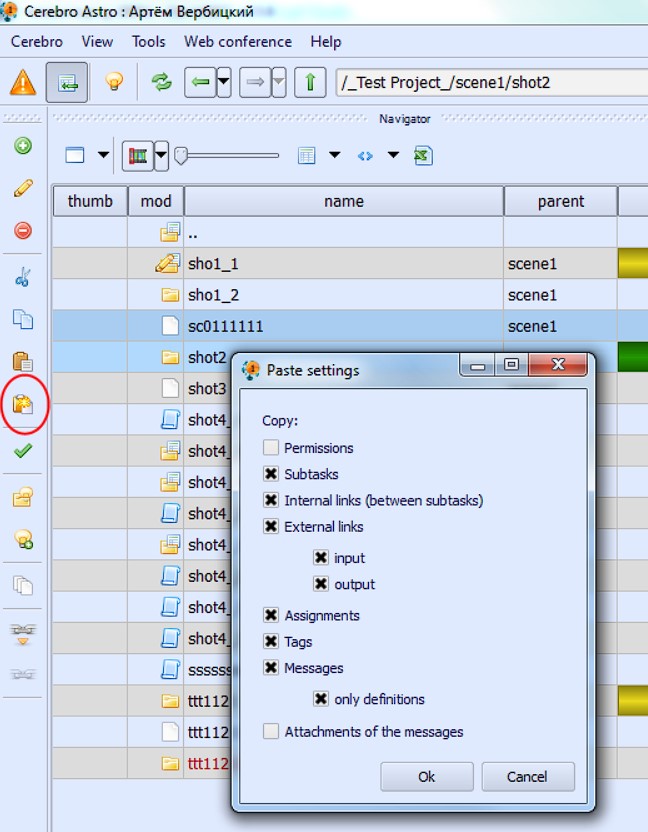
Task: Go forward with the right arrow button
Action: coord(255,82)
